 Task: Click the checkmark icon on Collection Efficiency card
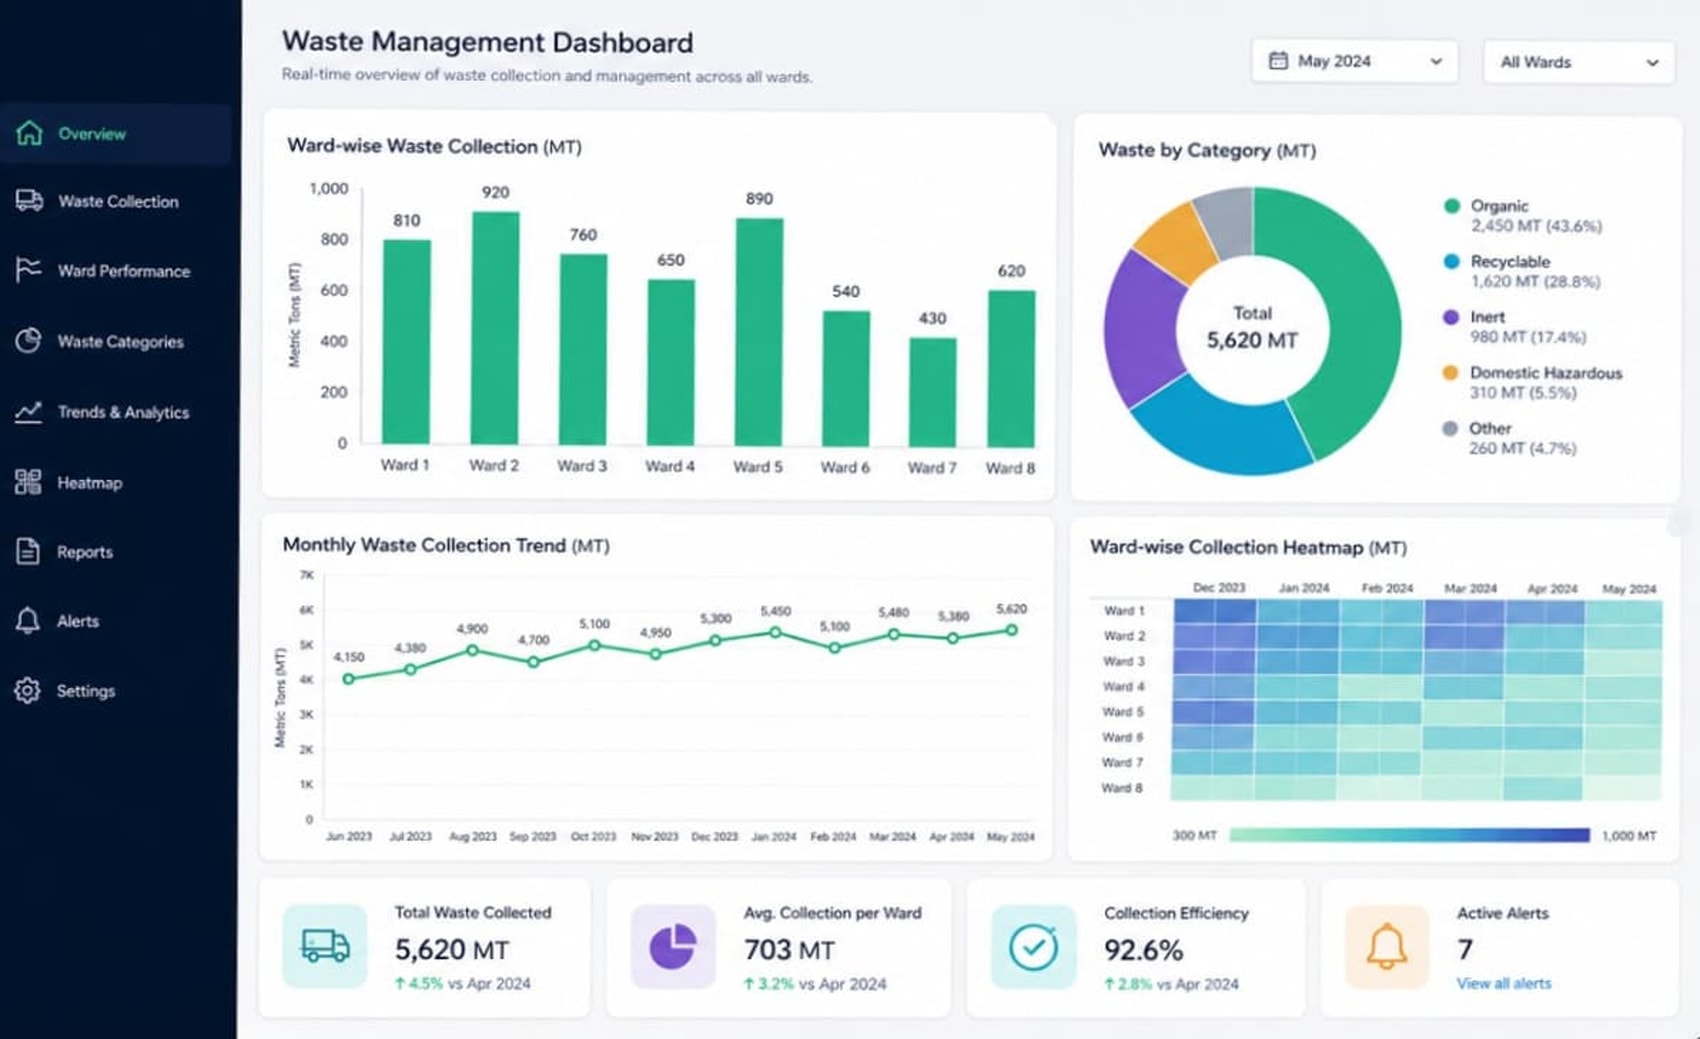(x=1033, y=947)
